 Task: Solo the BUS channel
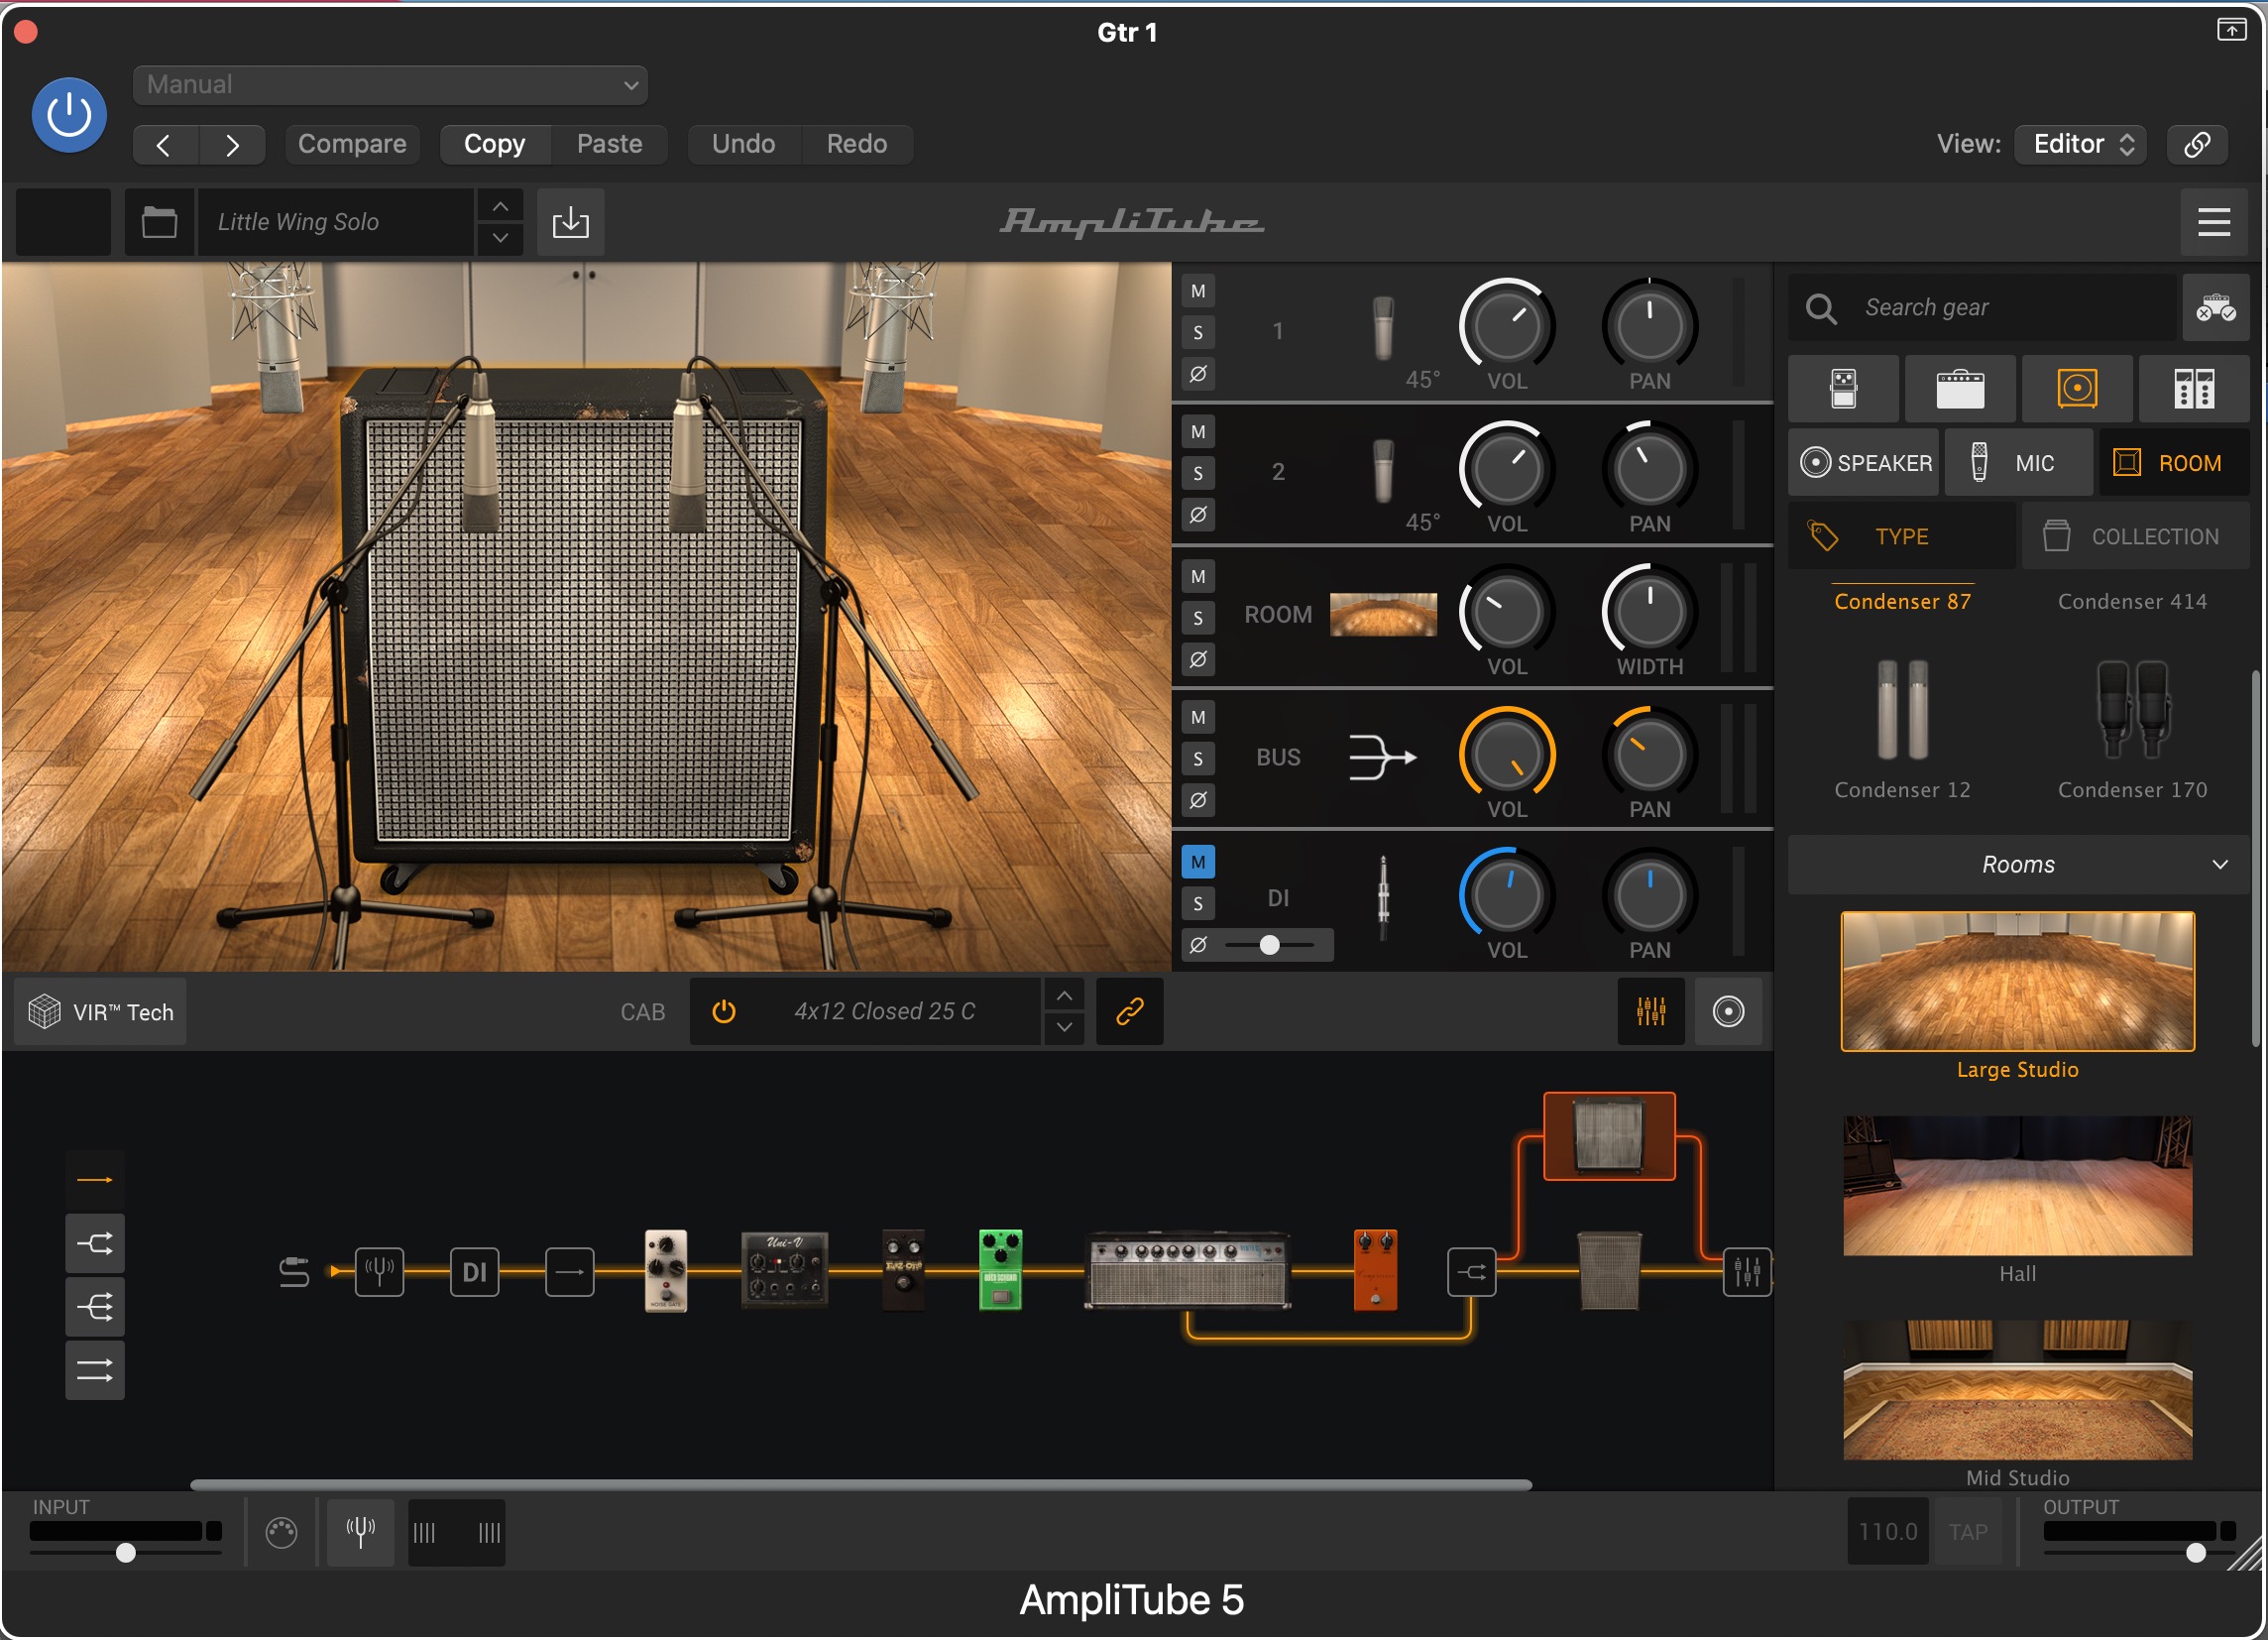[1198, 759]
